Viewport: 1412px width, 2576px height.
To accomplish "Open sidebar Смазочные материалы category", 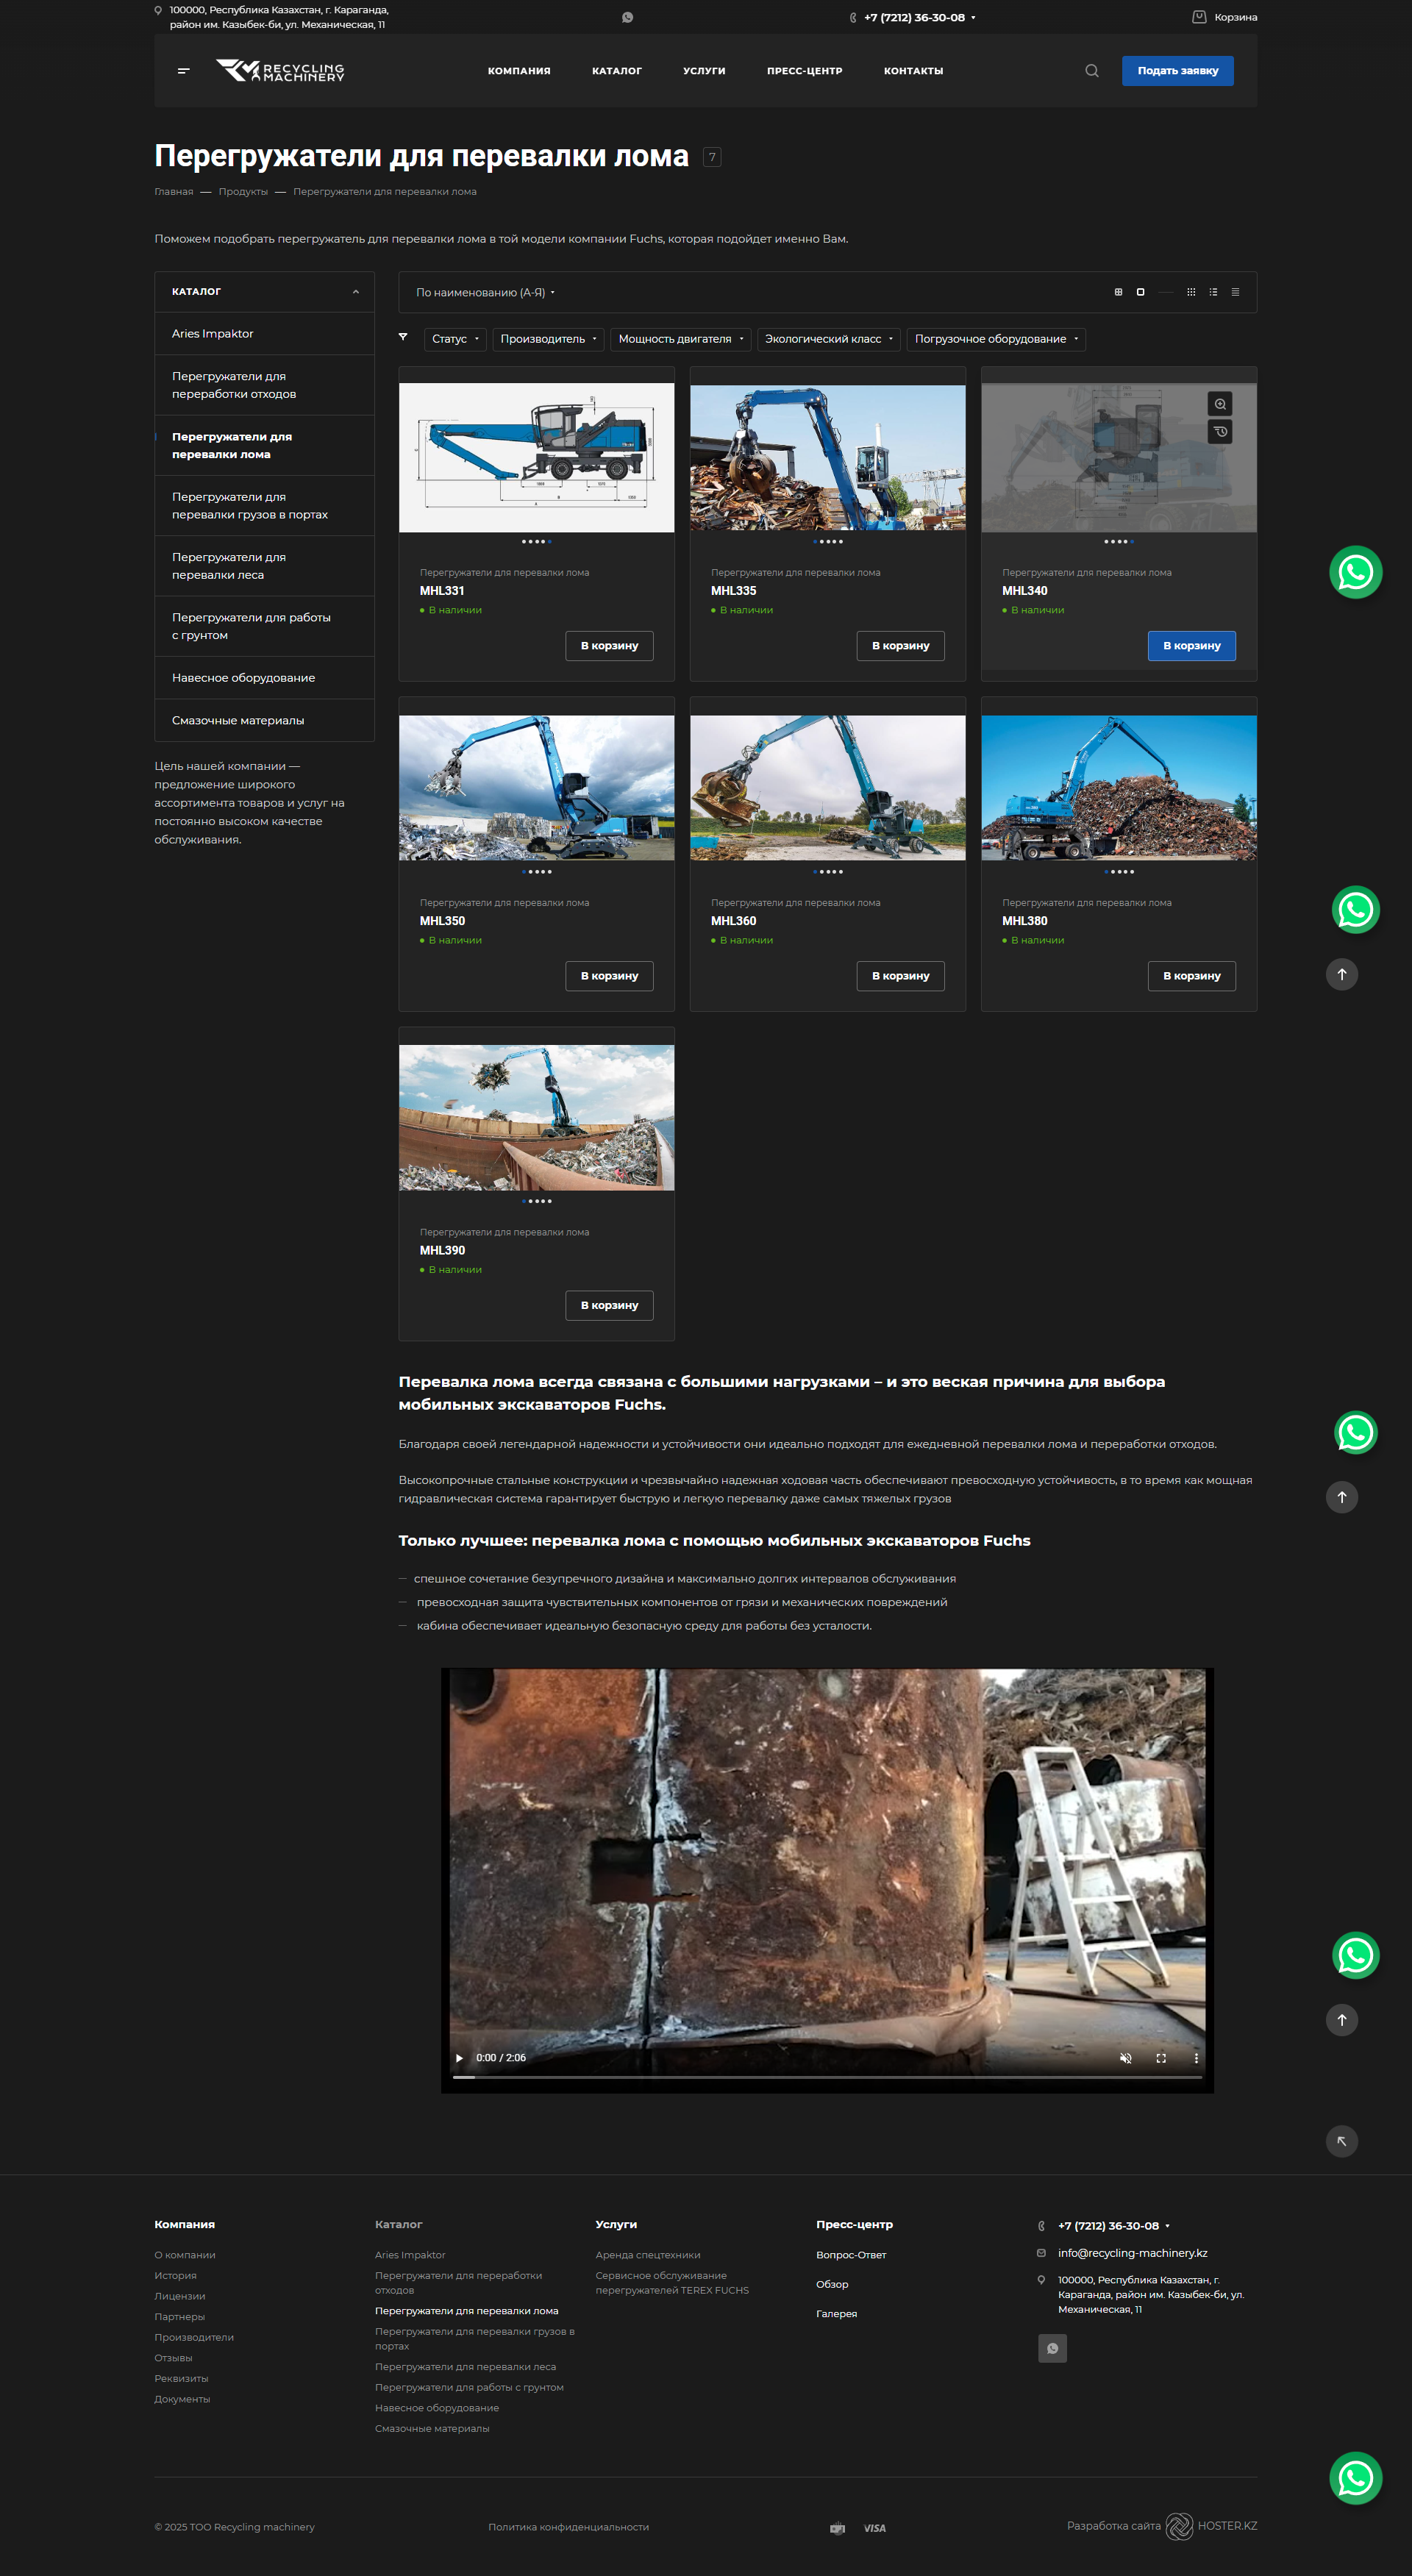I will [x=264, y=720].
